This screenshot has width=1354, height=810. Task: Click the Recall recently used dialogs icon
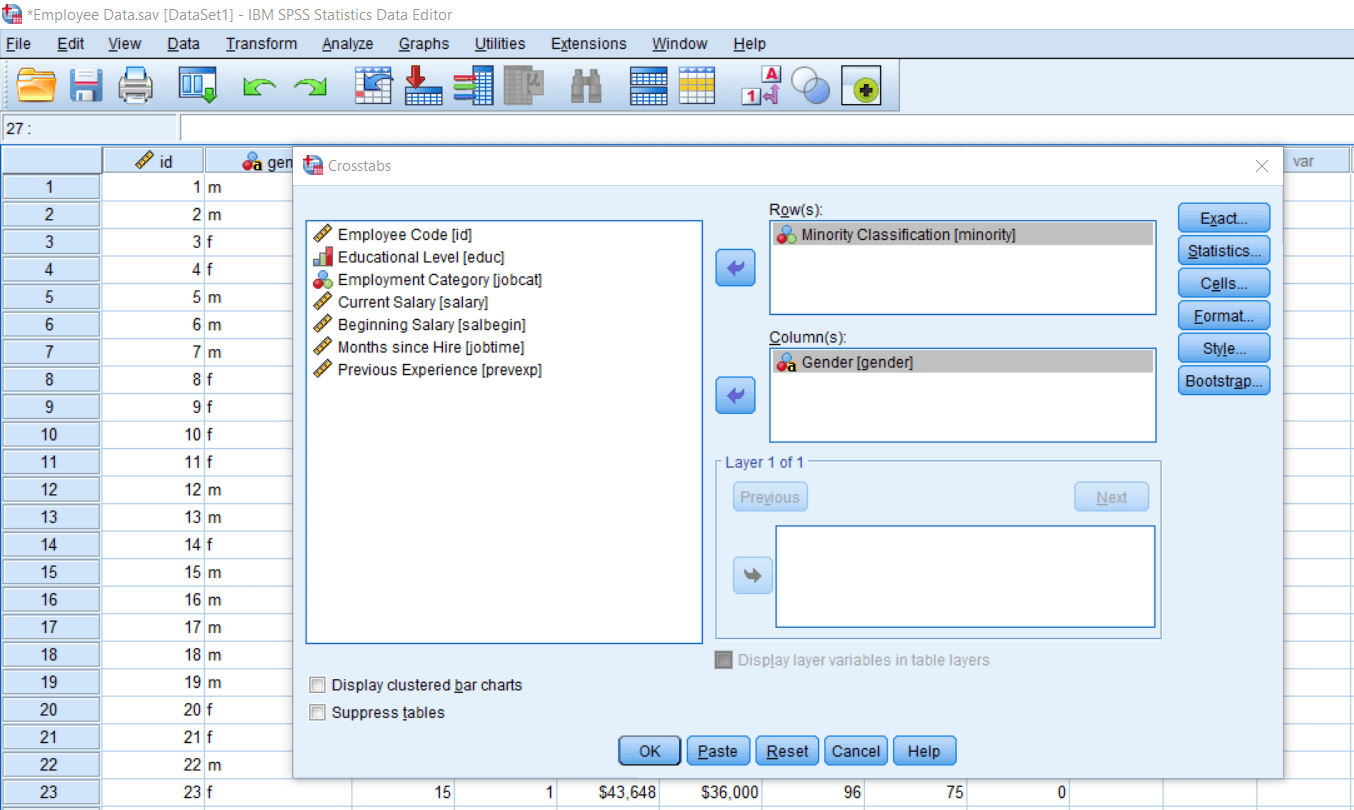[x=198, y=86]
